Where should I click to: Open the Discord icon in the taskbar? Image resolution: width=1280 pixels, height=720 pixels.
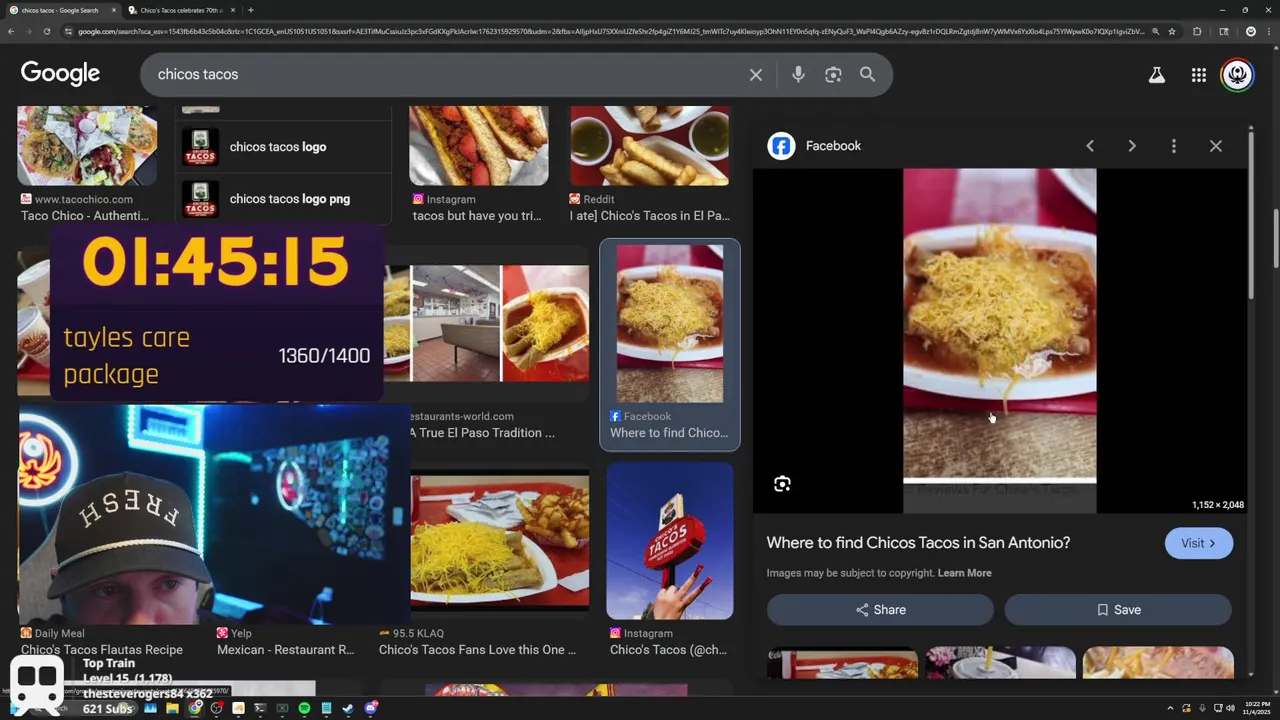click(371, 709)
